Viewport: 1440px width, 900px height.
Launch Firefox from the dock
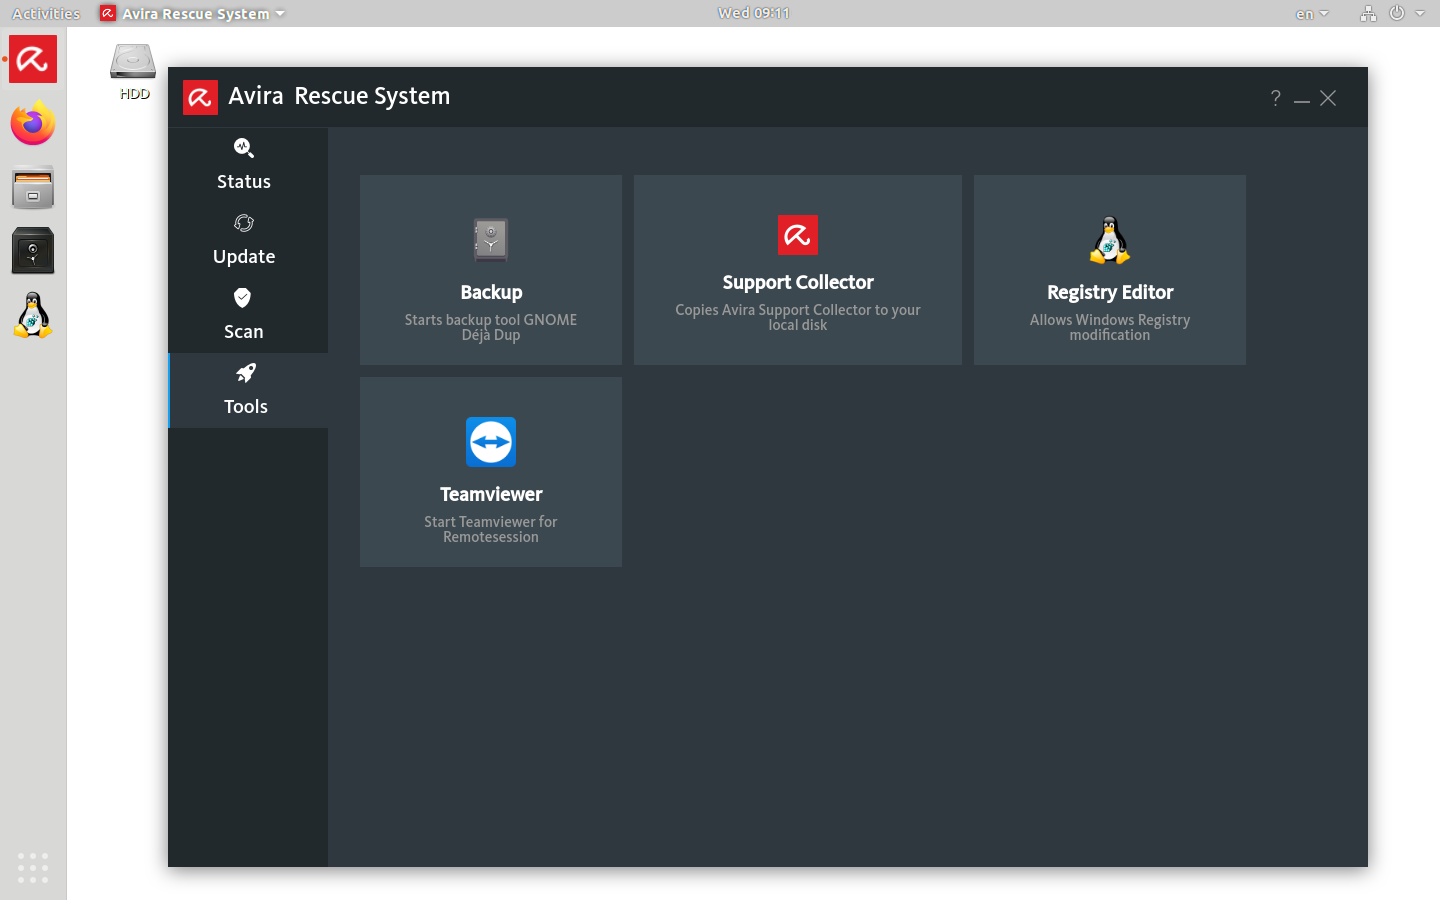[x=33, y=123]
